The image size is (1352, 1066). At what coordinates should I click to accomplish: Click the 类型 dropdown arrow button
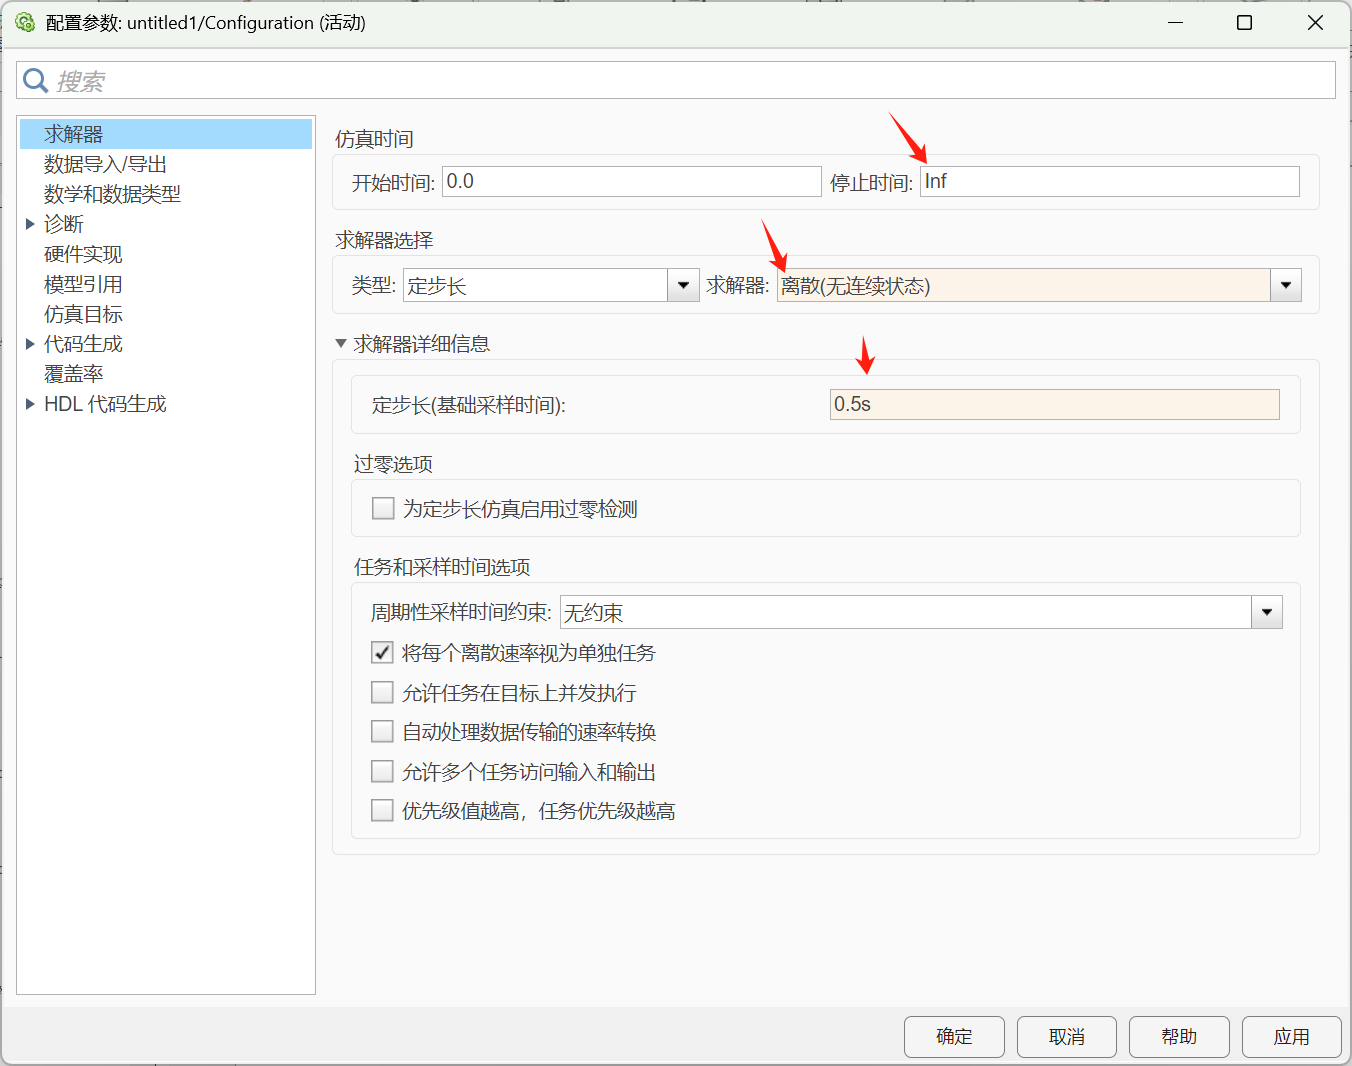[x=683, y=285]
